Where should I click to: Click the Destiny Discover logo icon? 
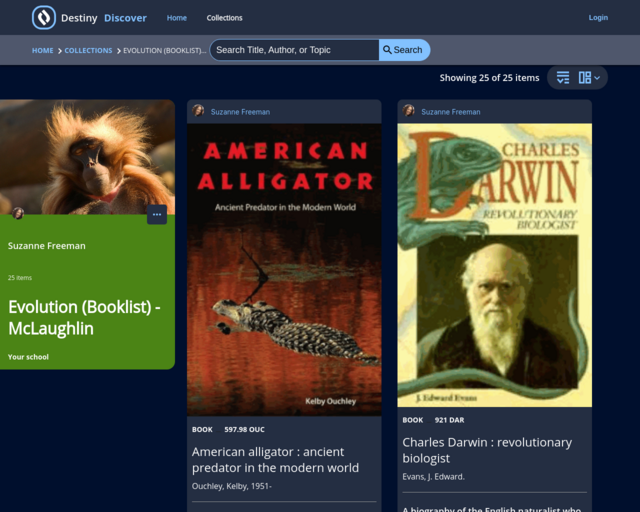[44, 18]
